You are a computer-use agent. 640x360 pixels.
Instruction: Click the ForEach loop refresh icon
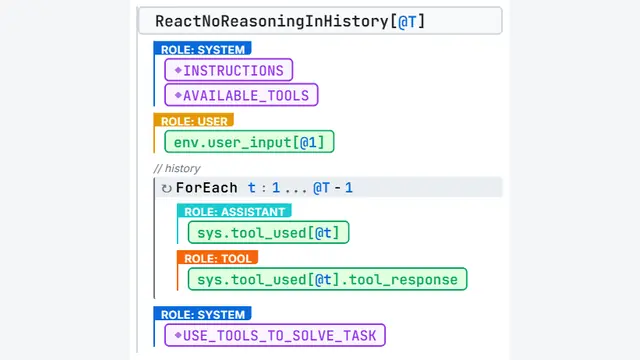click(x=166, y=188)
